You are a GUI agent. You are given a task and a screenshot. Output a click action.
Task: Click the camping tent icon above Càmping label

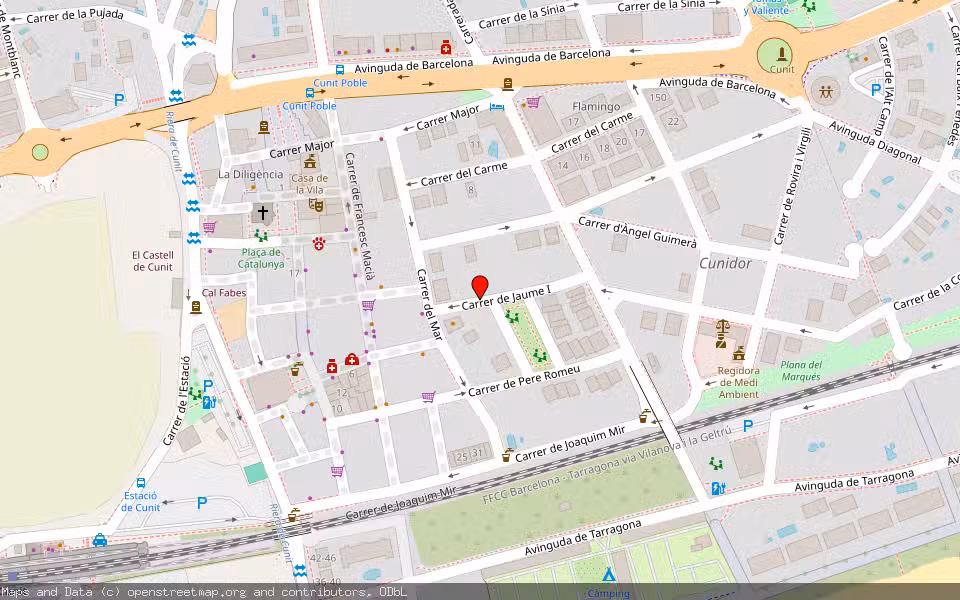(x=608, y=575)
